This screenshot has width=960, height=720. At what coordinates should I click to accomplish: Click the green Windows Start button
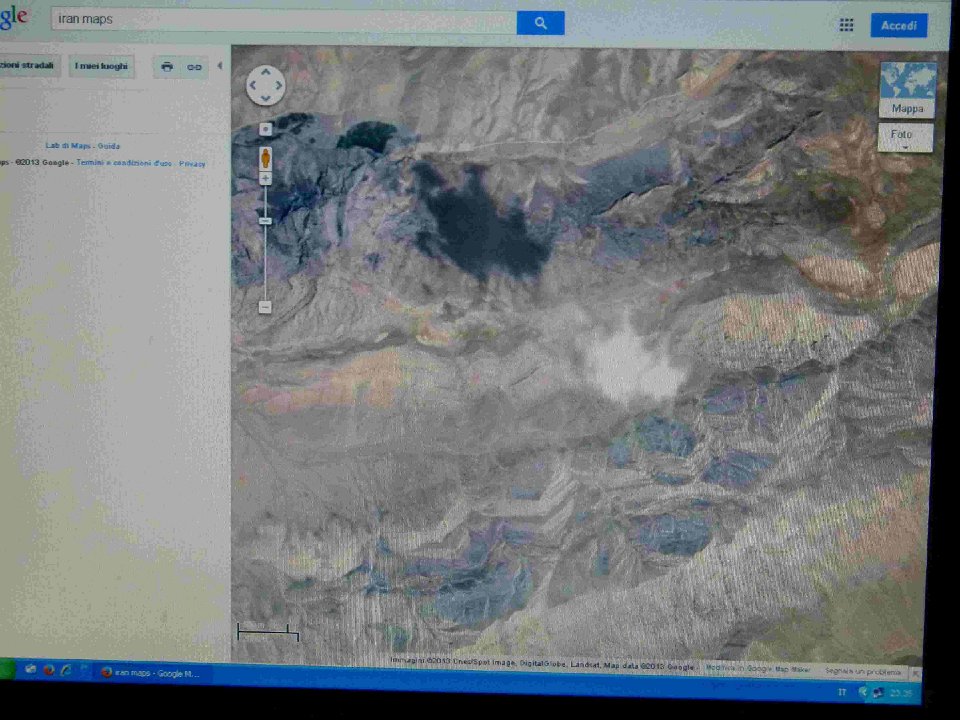7,669
